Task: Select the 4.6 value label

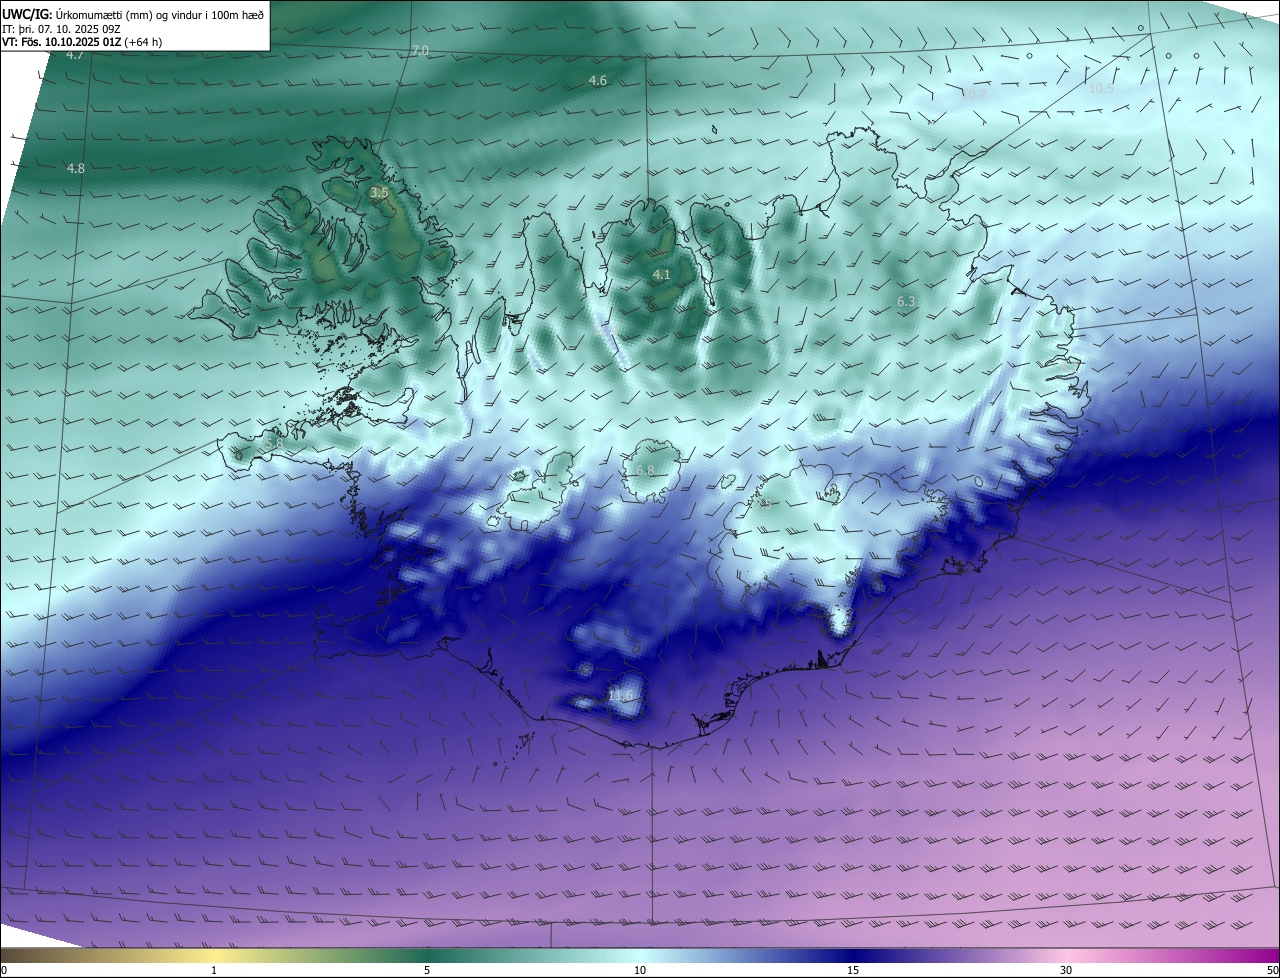Action: pyautogui.click(x=598, y=80)
